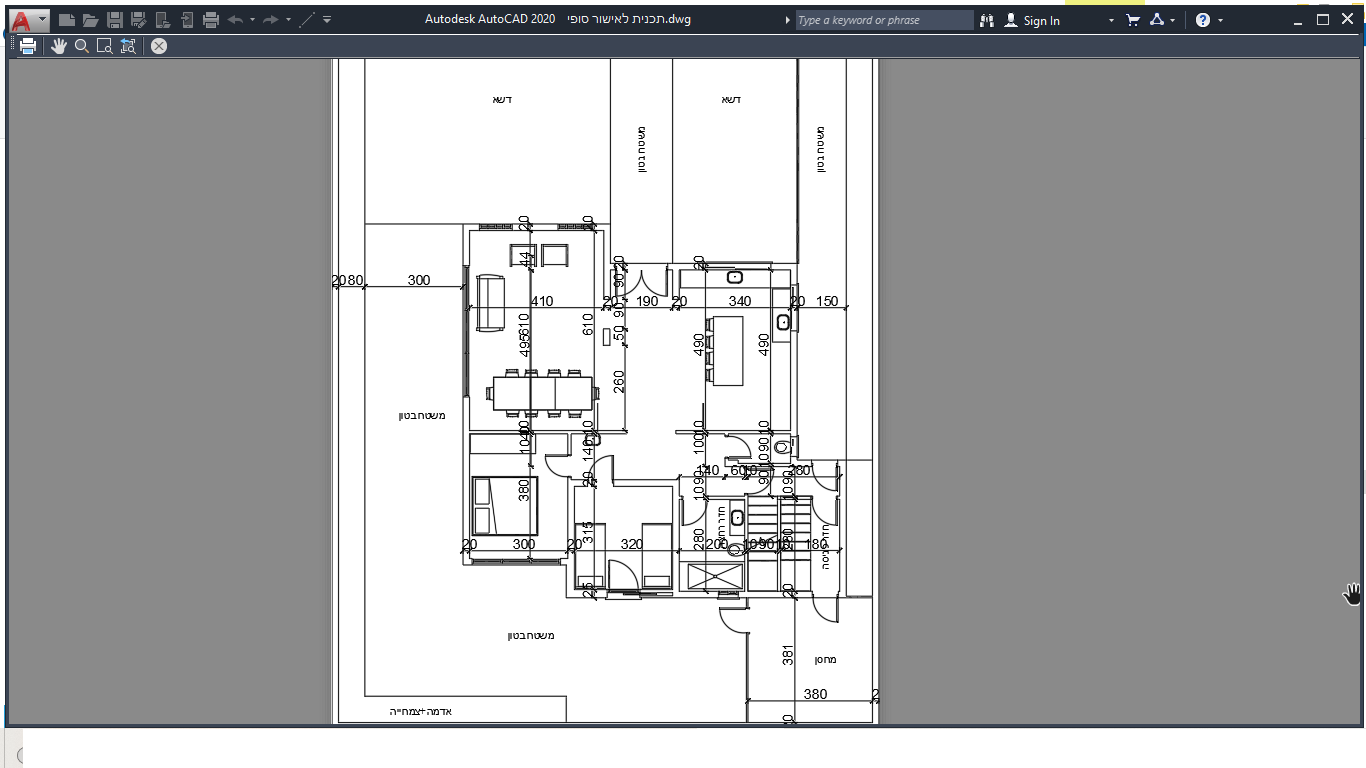Click the keyword or phrase search field

[x=884, y=20]
